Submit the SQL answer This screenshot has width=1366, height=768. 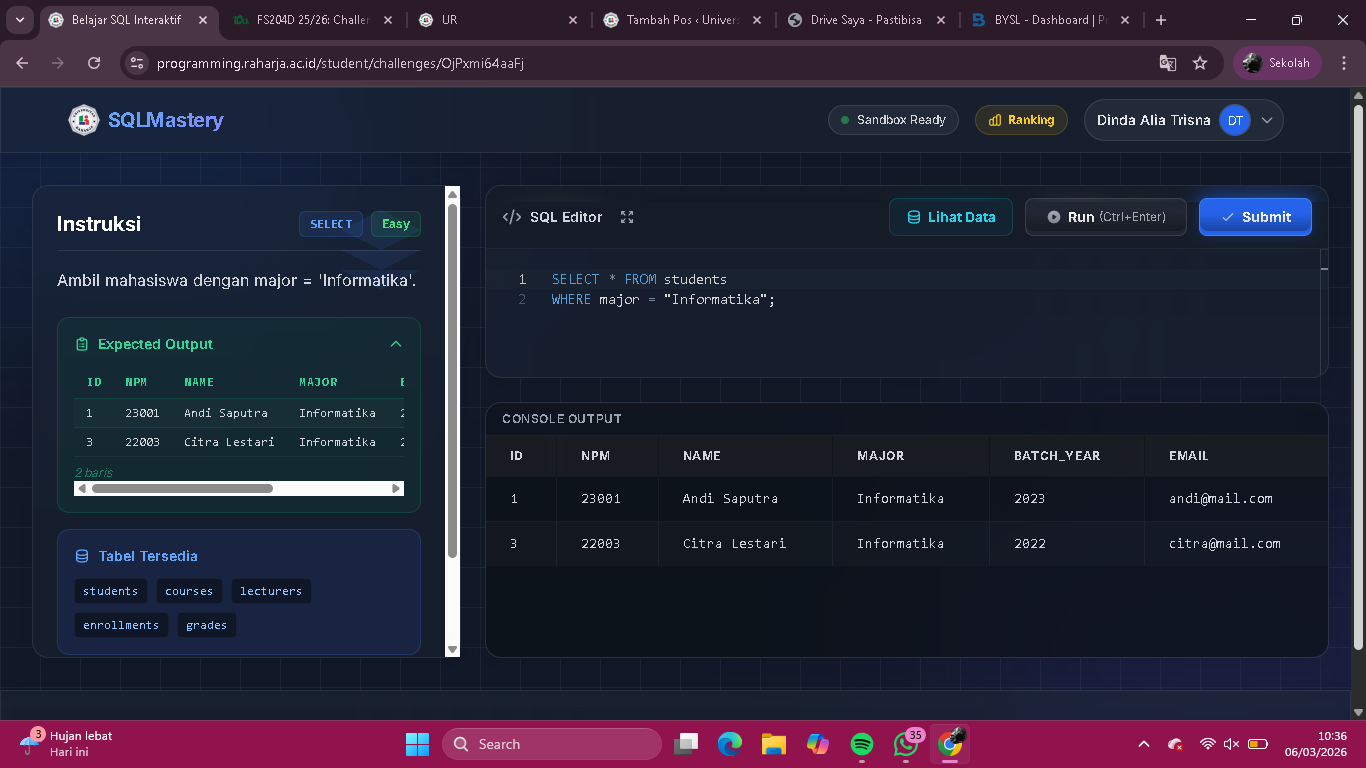coord(1255,217)
